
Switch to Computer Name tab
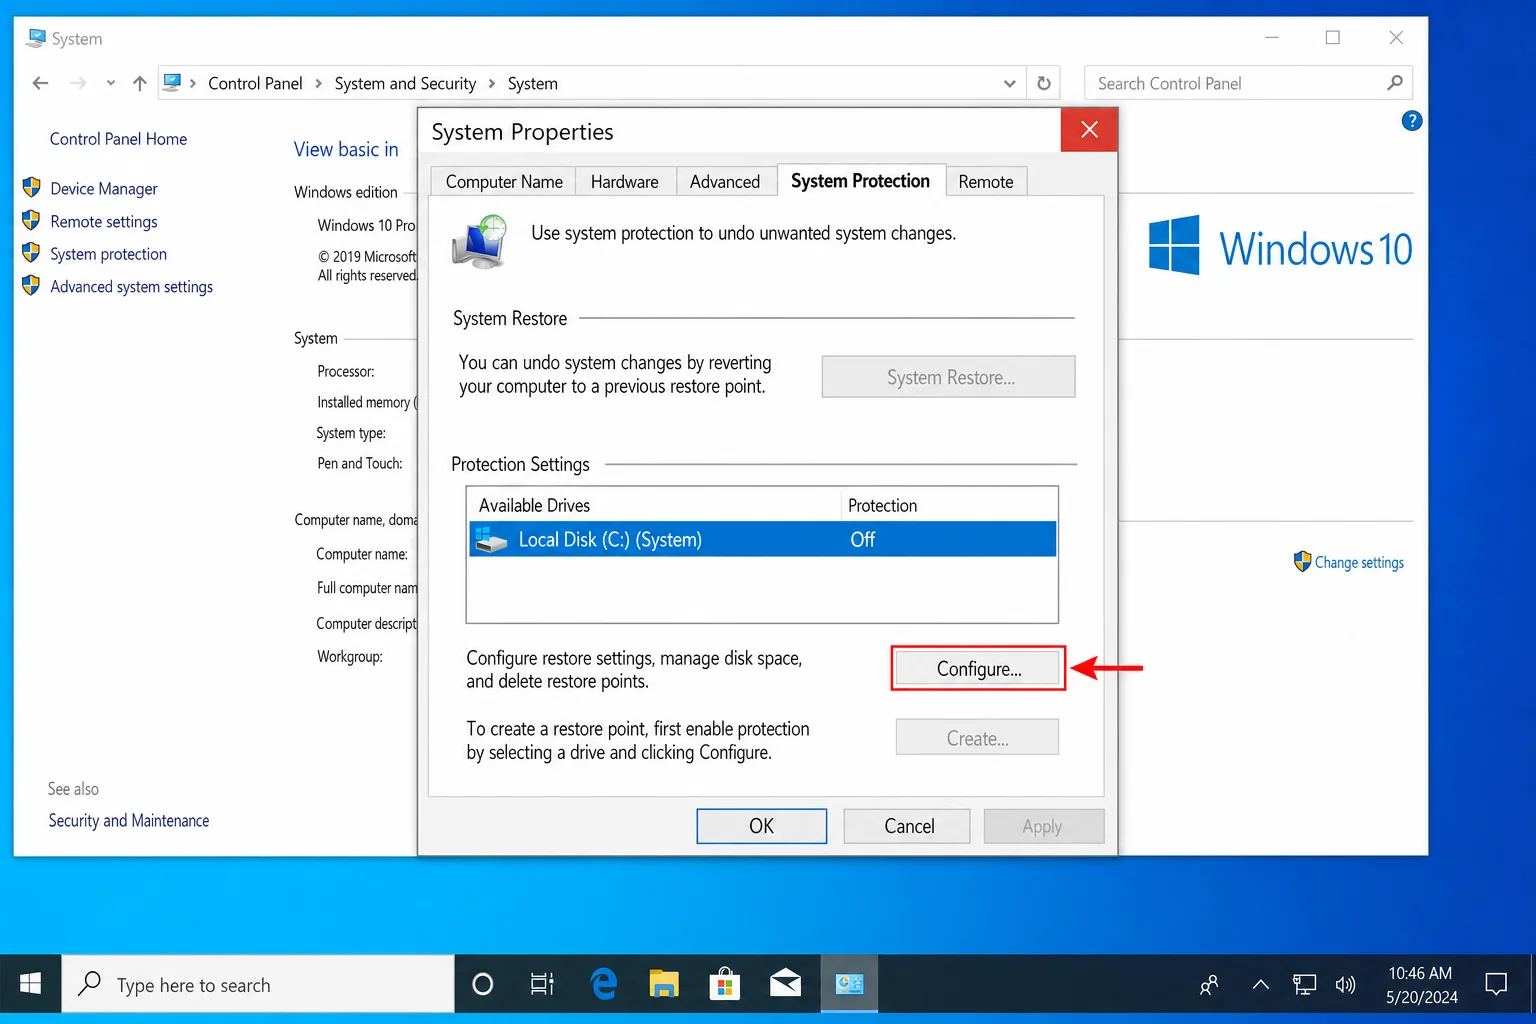504,182
